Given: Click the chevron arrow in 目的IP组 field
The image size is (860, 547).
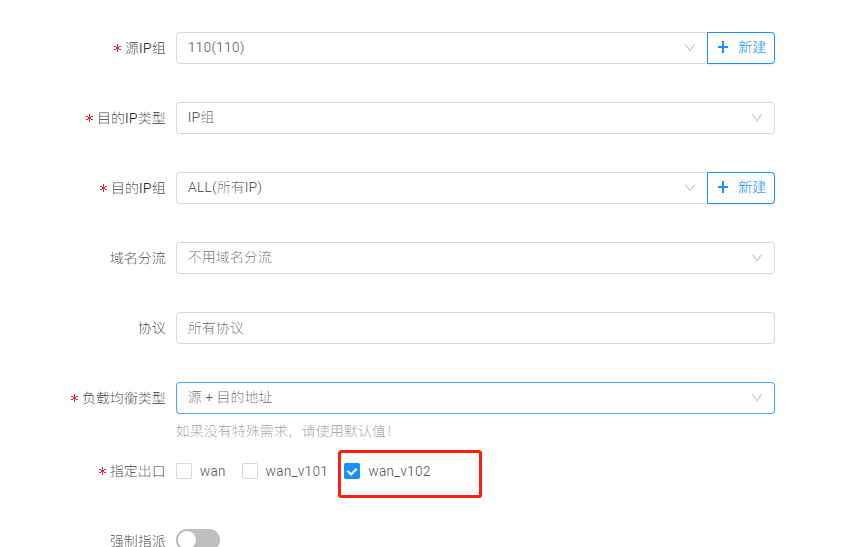Looking at the screenshot, I should point(689,188).
